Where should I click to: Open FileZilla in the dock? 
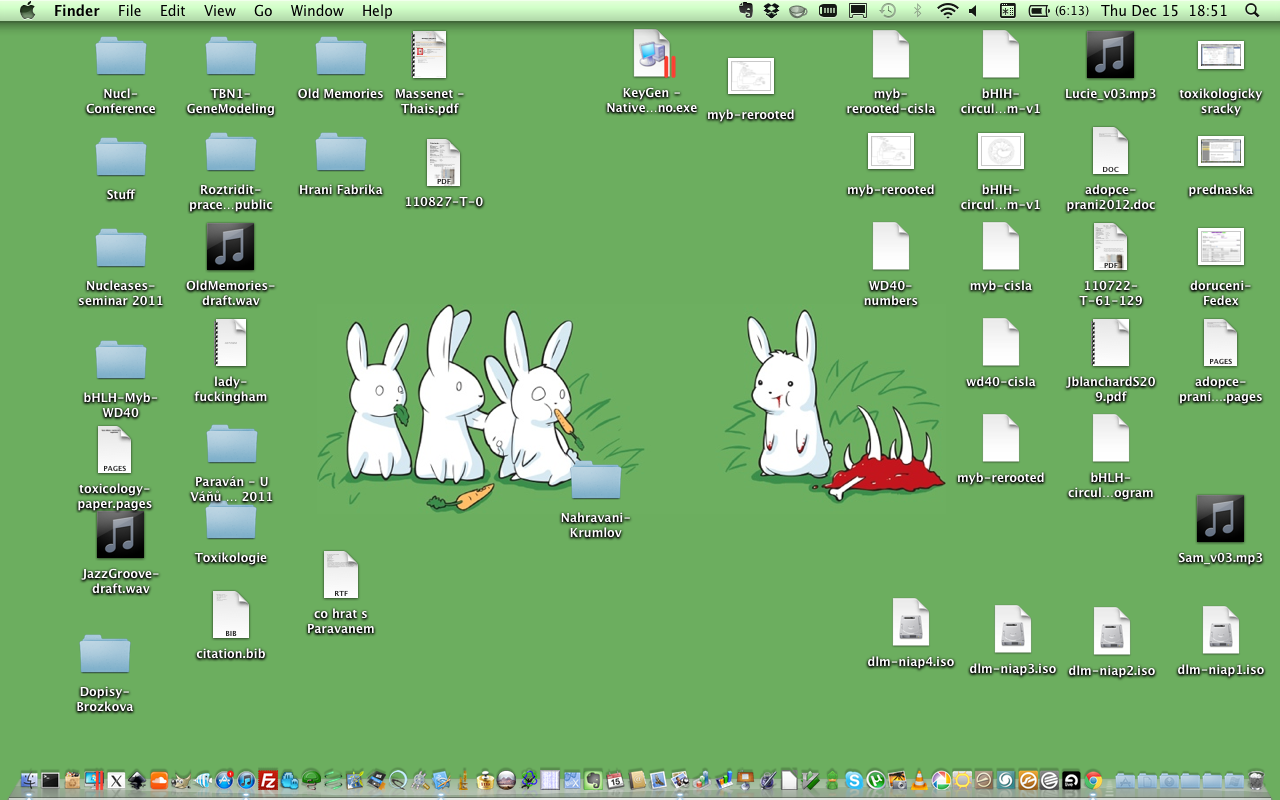[268, 780]
